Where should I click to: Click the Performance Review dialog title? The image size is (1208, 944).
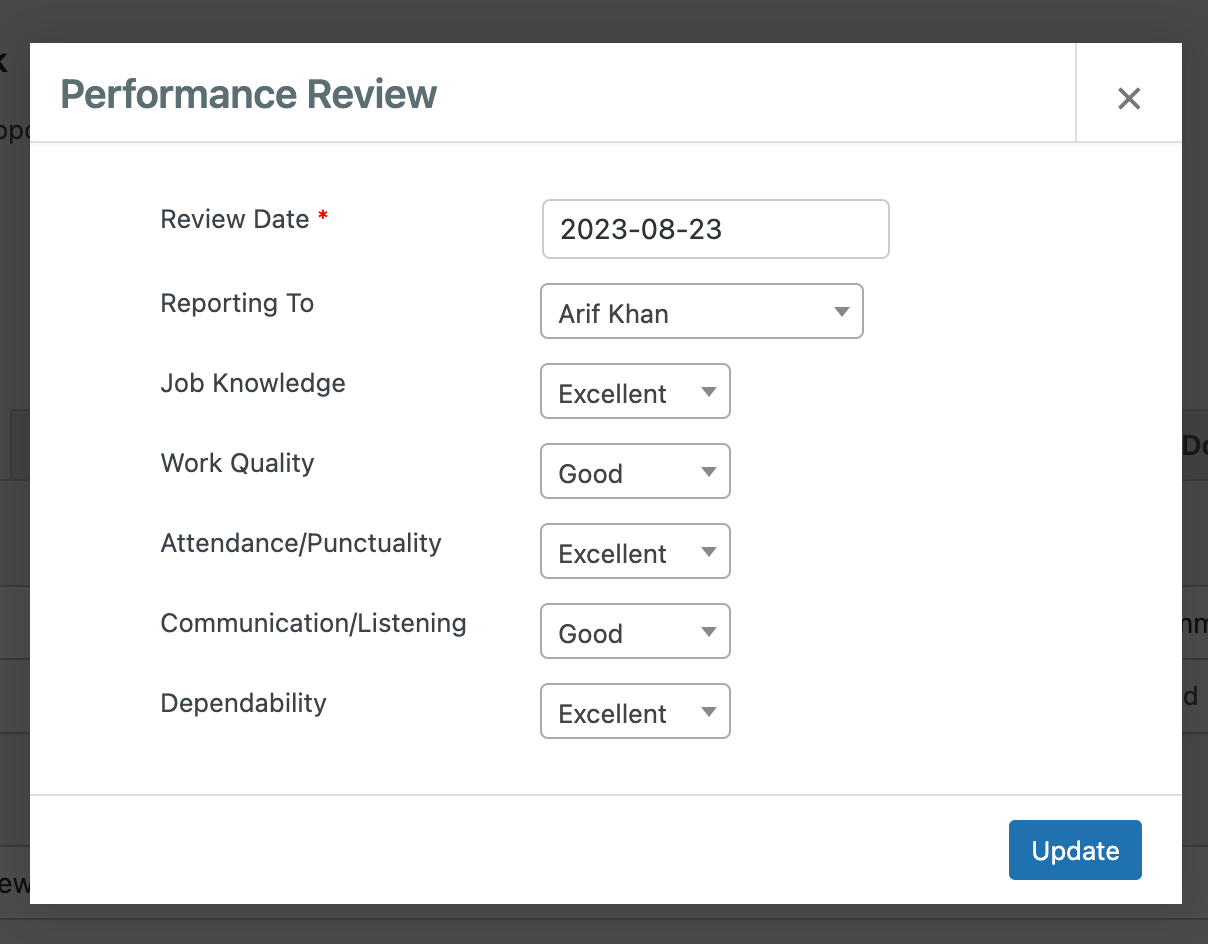248,94
